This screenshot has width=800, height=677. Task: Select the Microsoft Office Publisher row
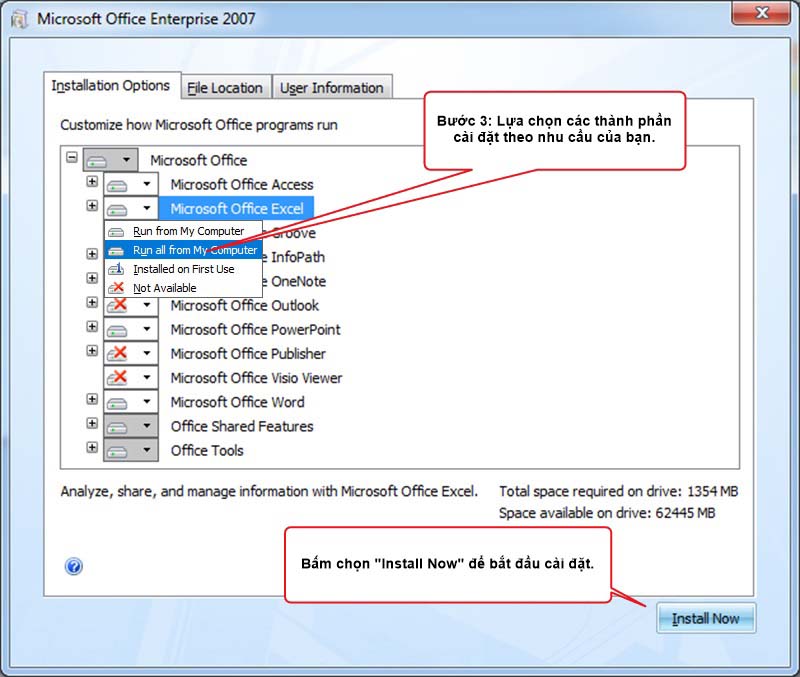[x=248, y=353]
